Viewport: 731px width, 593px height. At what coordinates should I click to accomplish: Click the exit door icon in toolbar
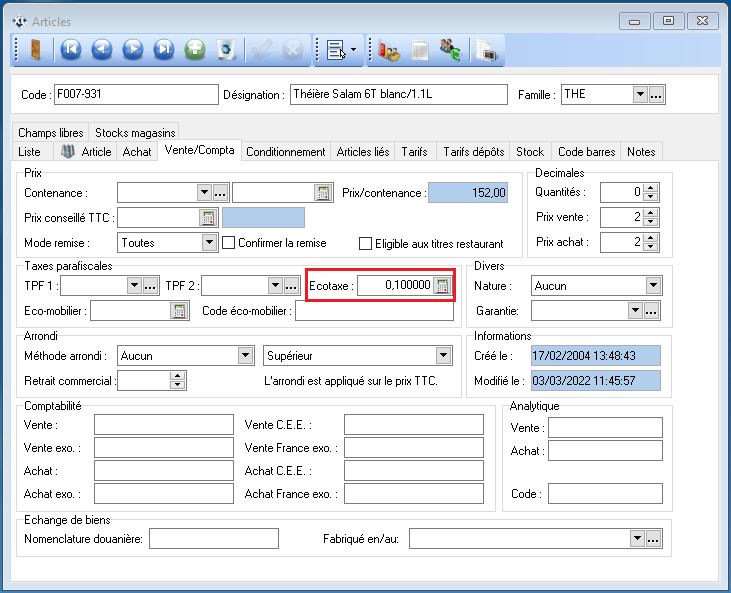[36, 49]
